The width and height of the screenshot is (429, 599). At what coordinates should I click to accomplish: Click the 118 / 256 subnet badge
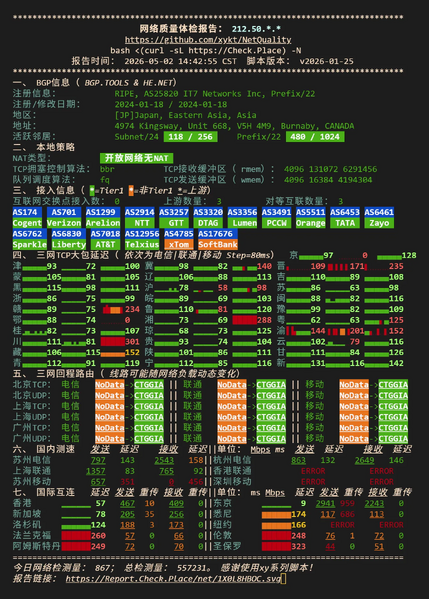click(190, 137)
